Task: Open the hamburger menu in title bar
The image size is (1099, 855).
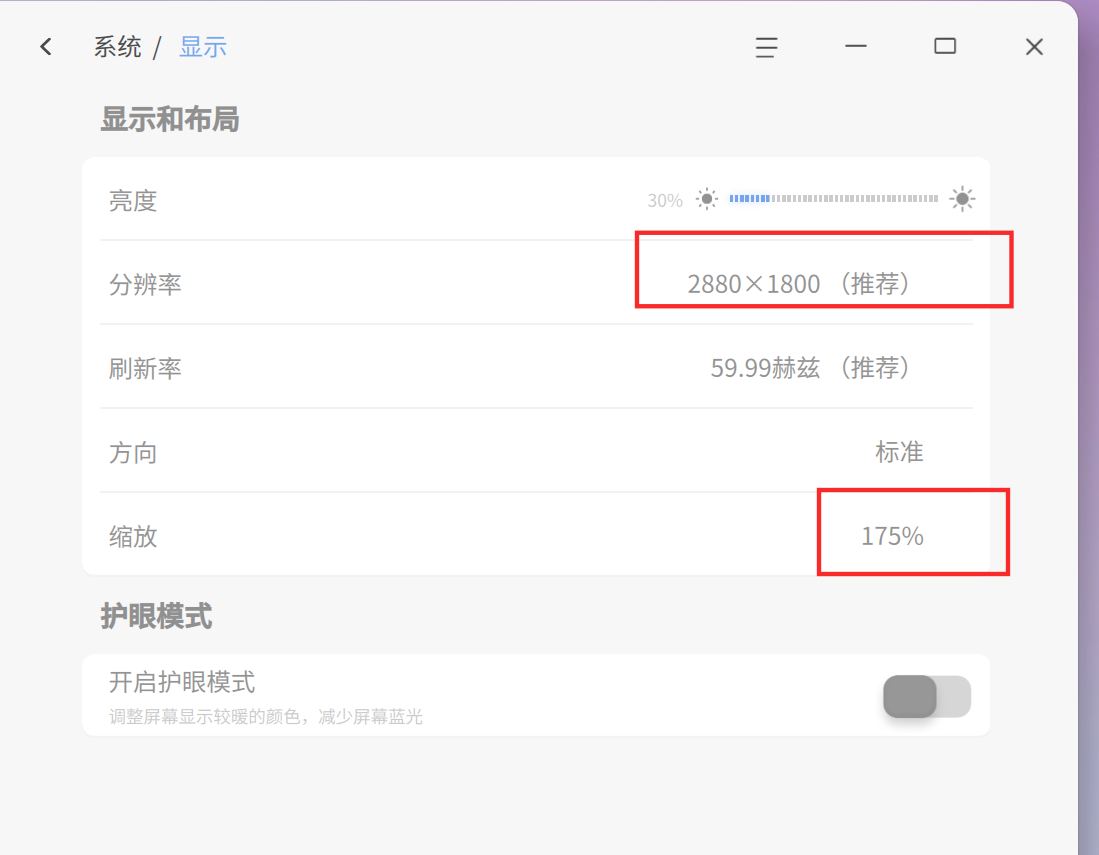Action: (x=766, y=47)
